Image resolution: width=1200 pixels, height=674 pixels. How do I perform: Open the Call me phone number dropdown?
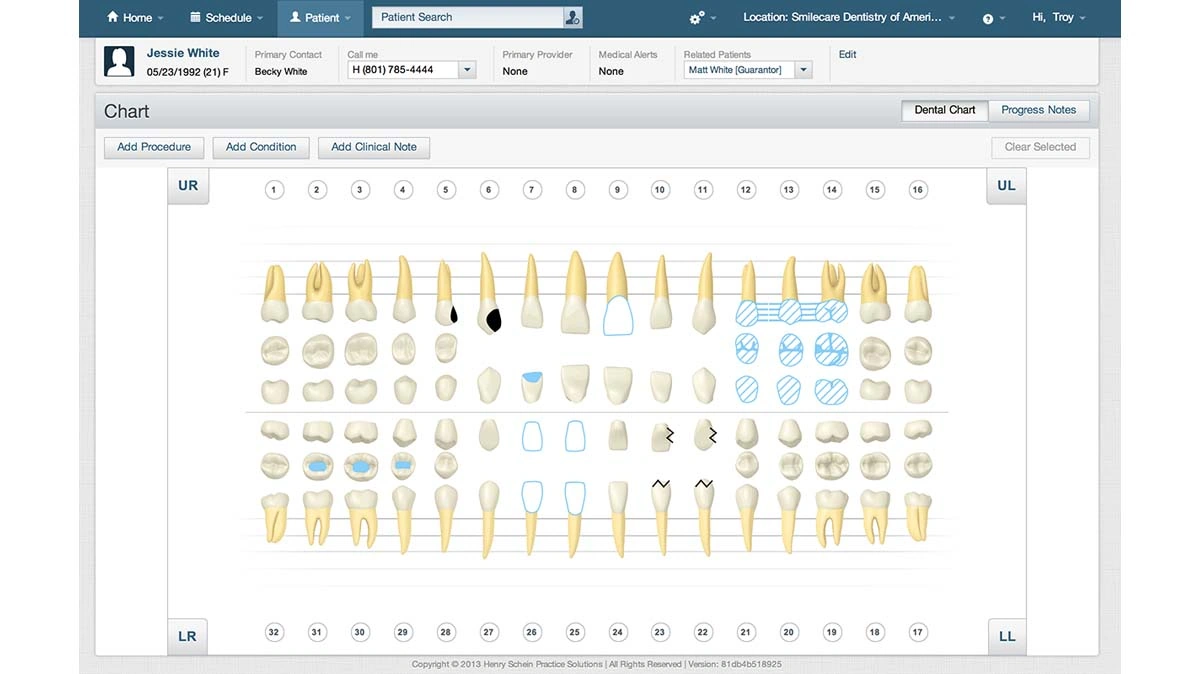466,69
